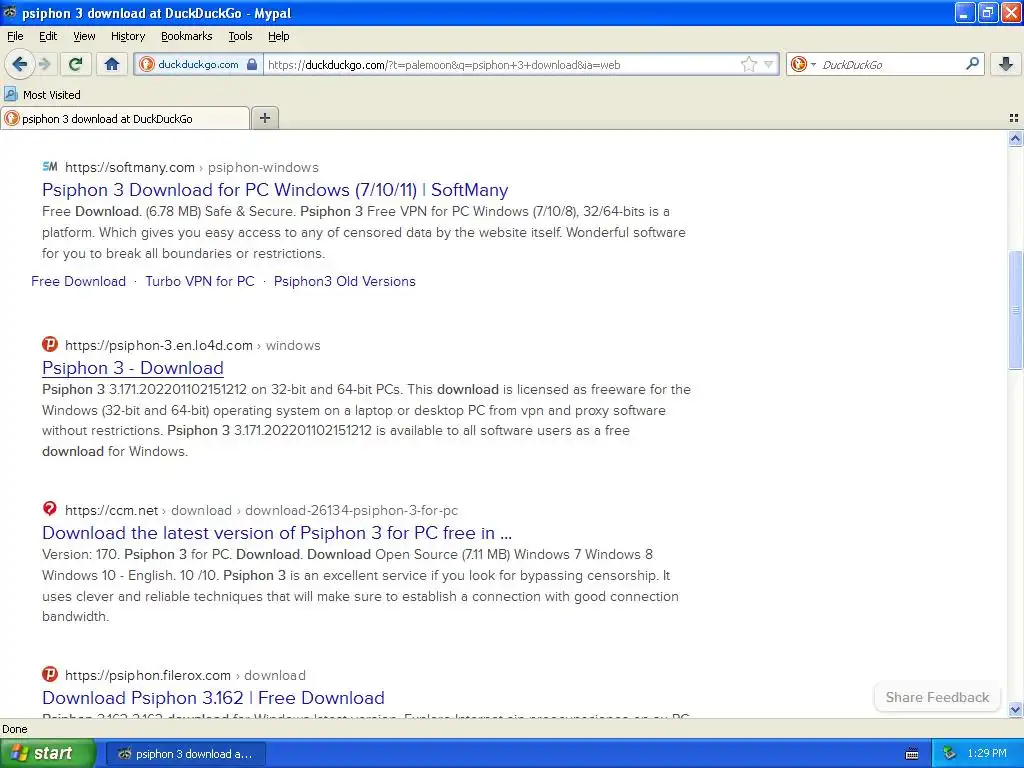Screen dimensions: 1024x768
Task: Select the Mypal taskbar window button
Action: click(185, 754)
